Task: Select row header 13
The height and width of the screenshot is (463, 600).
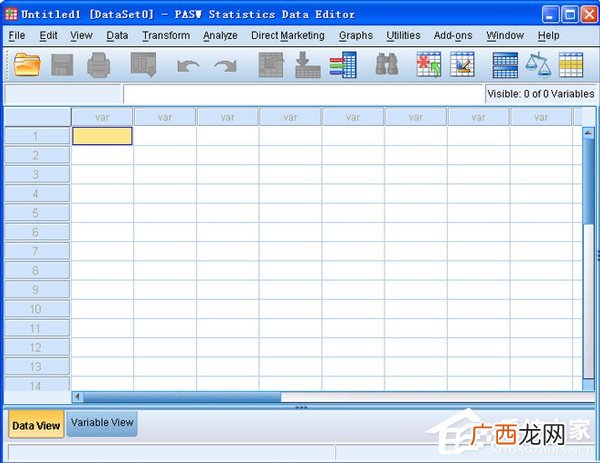Action: click(x=37, y=367)
